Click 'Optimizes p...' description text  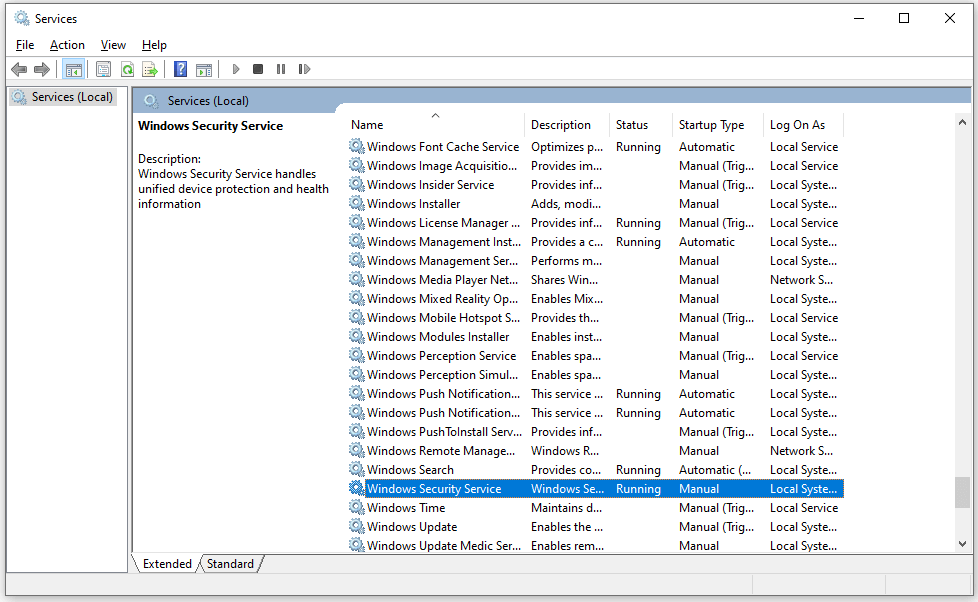coord(567,147)
